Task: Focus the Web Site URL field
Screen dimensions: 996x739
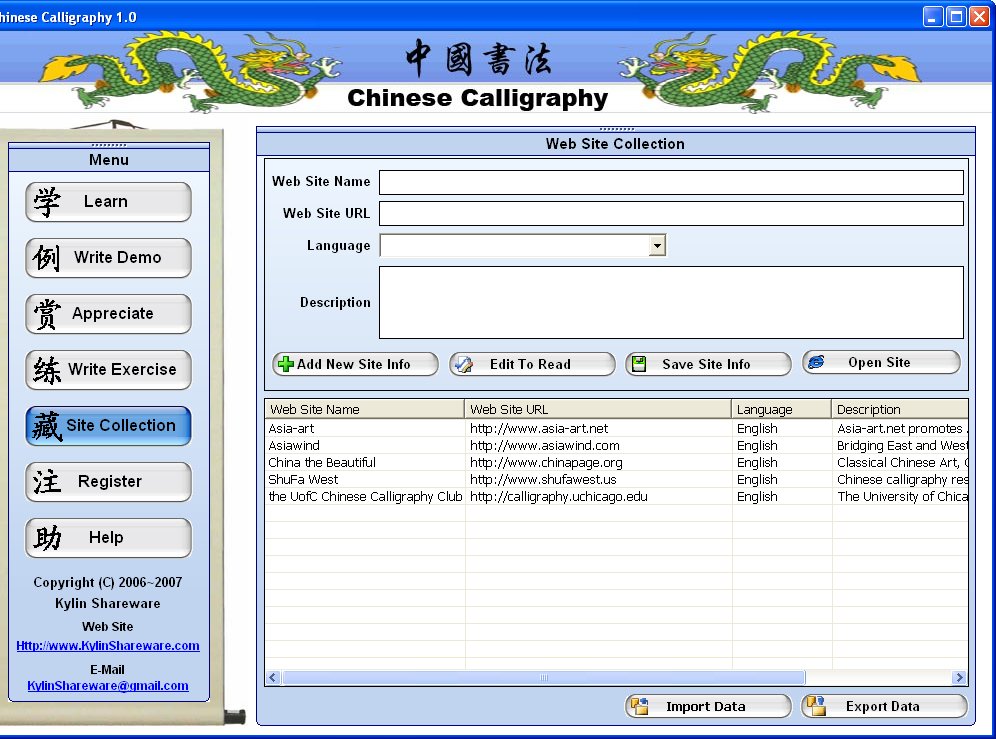Action: point(671,214)
